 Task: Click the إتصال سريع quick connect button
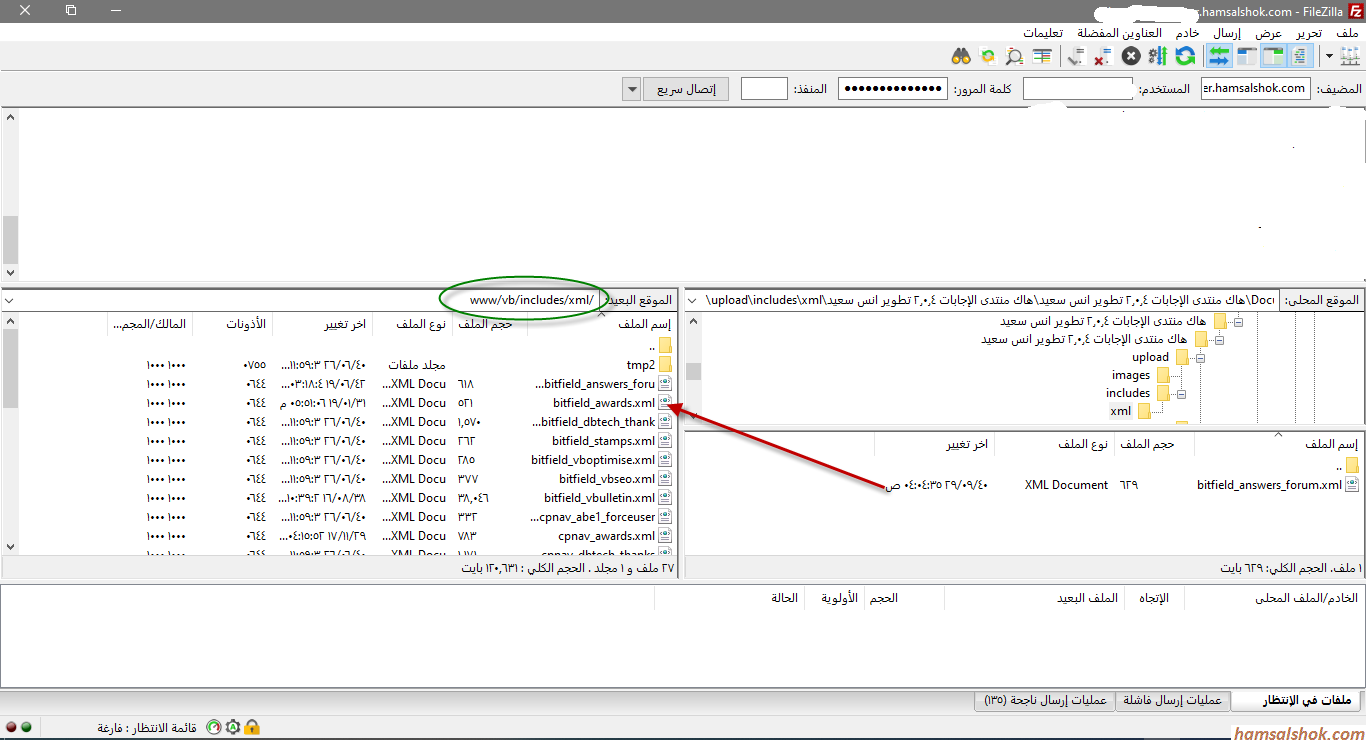coord(686,89)
